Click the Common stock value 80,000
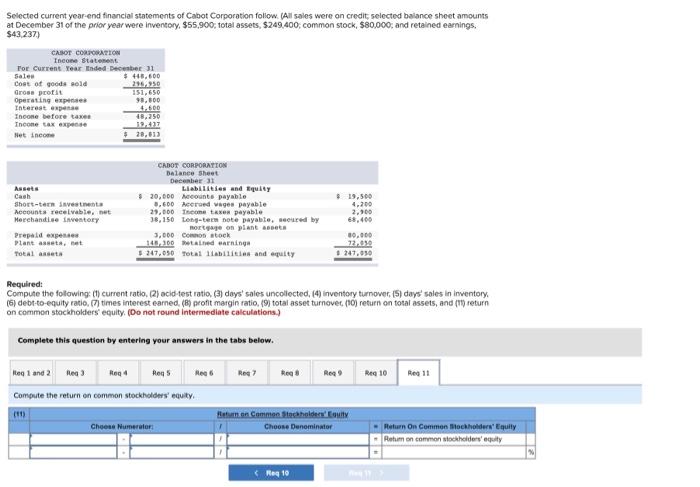 pos(360,235)
